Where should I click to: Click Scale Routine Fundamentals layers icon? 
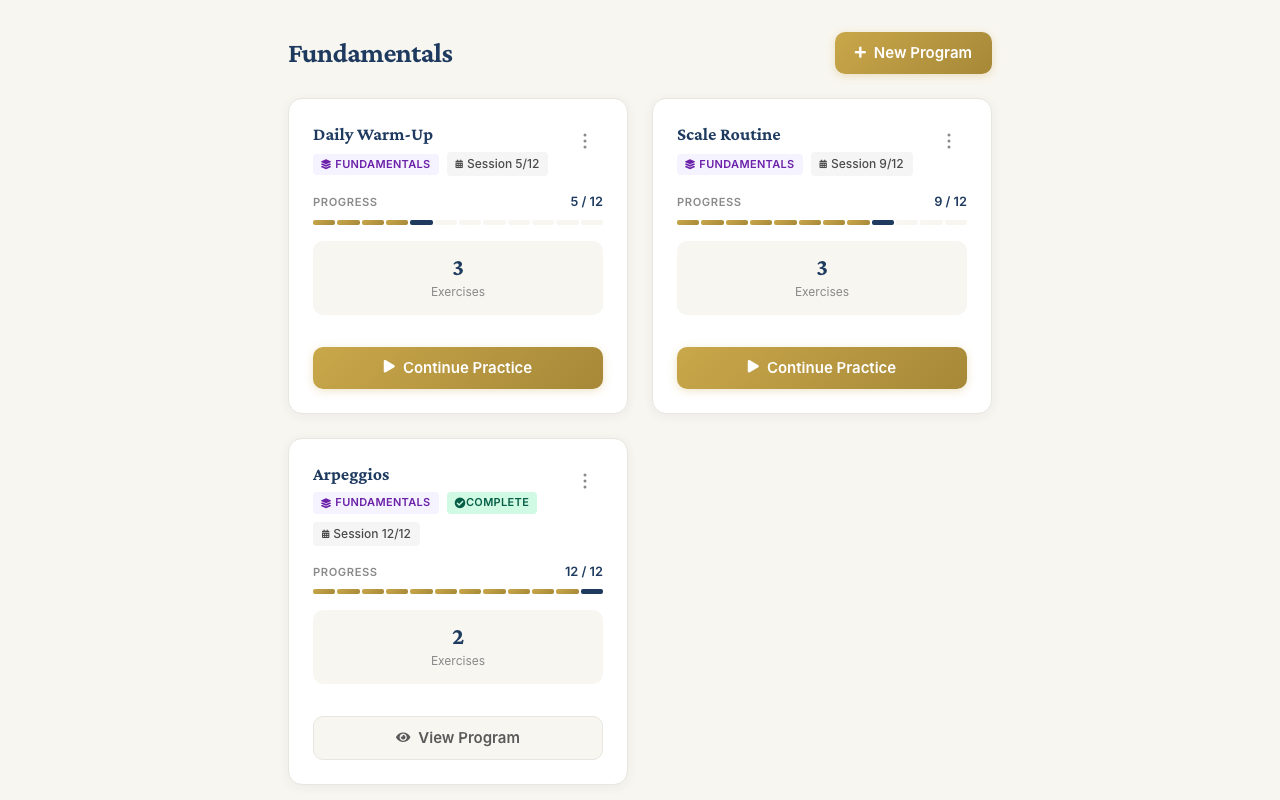pyautogui.click(x=690, y=164)
